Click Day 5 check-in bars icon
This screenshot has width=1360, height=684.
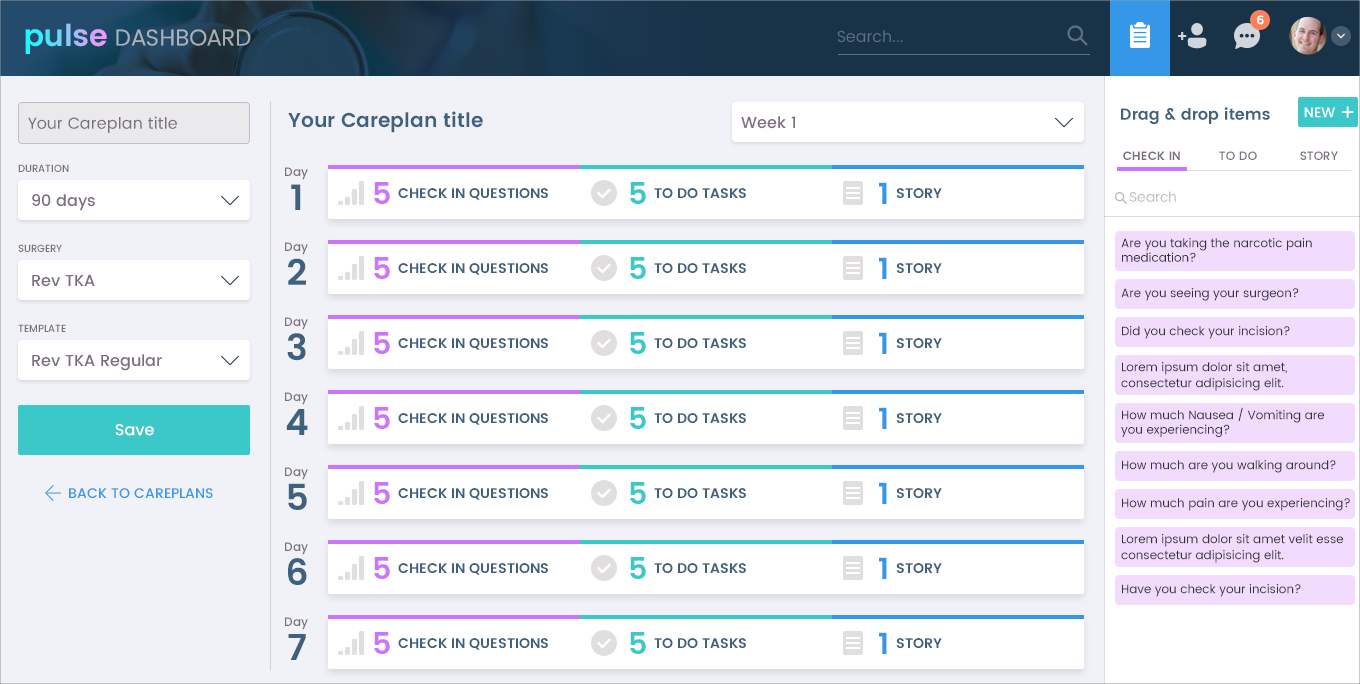351,493
